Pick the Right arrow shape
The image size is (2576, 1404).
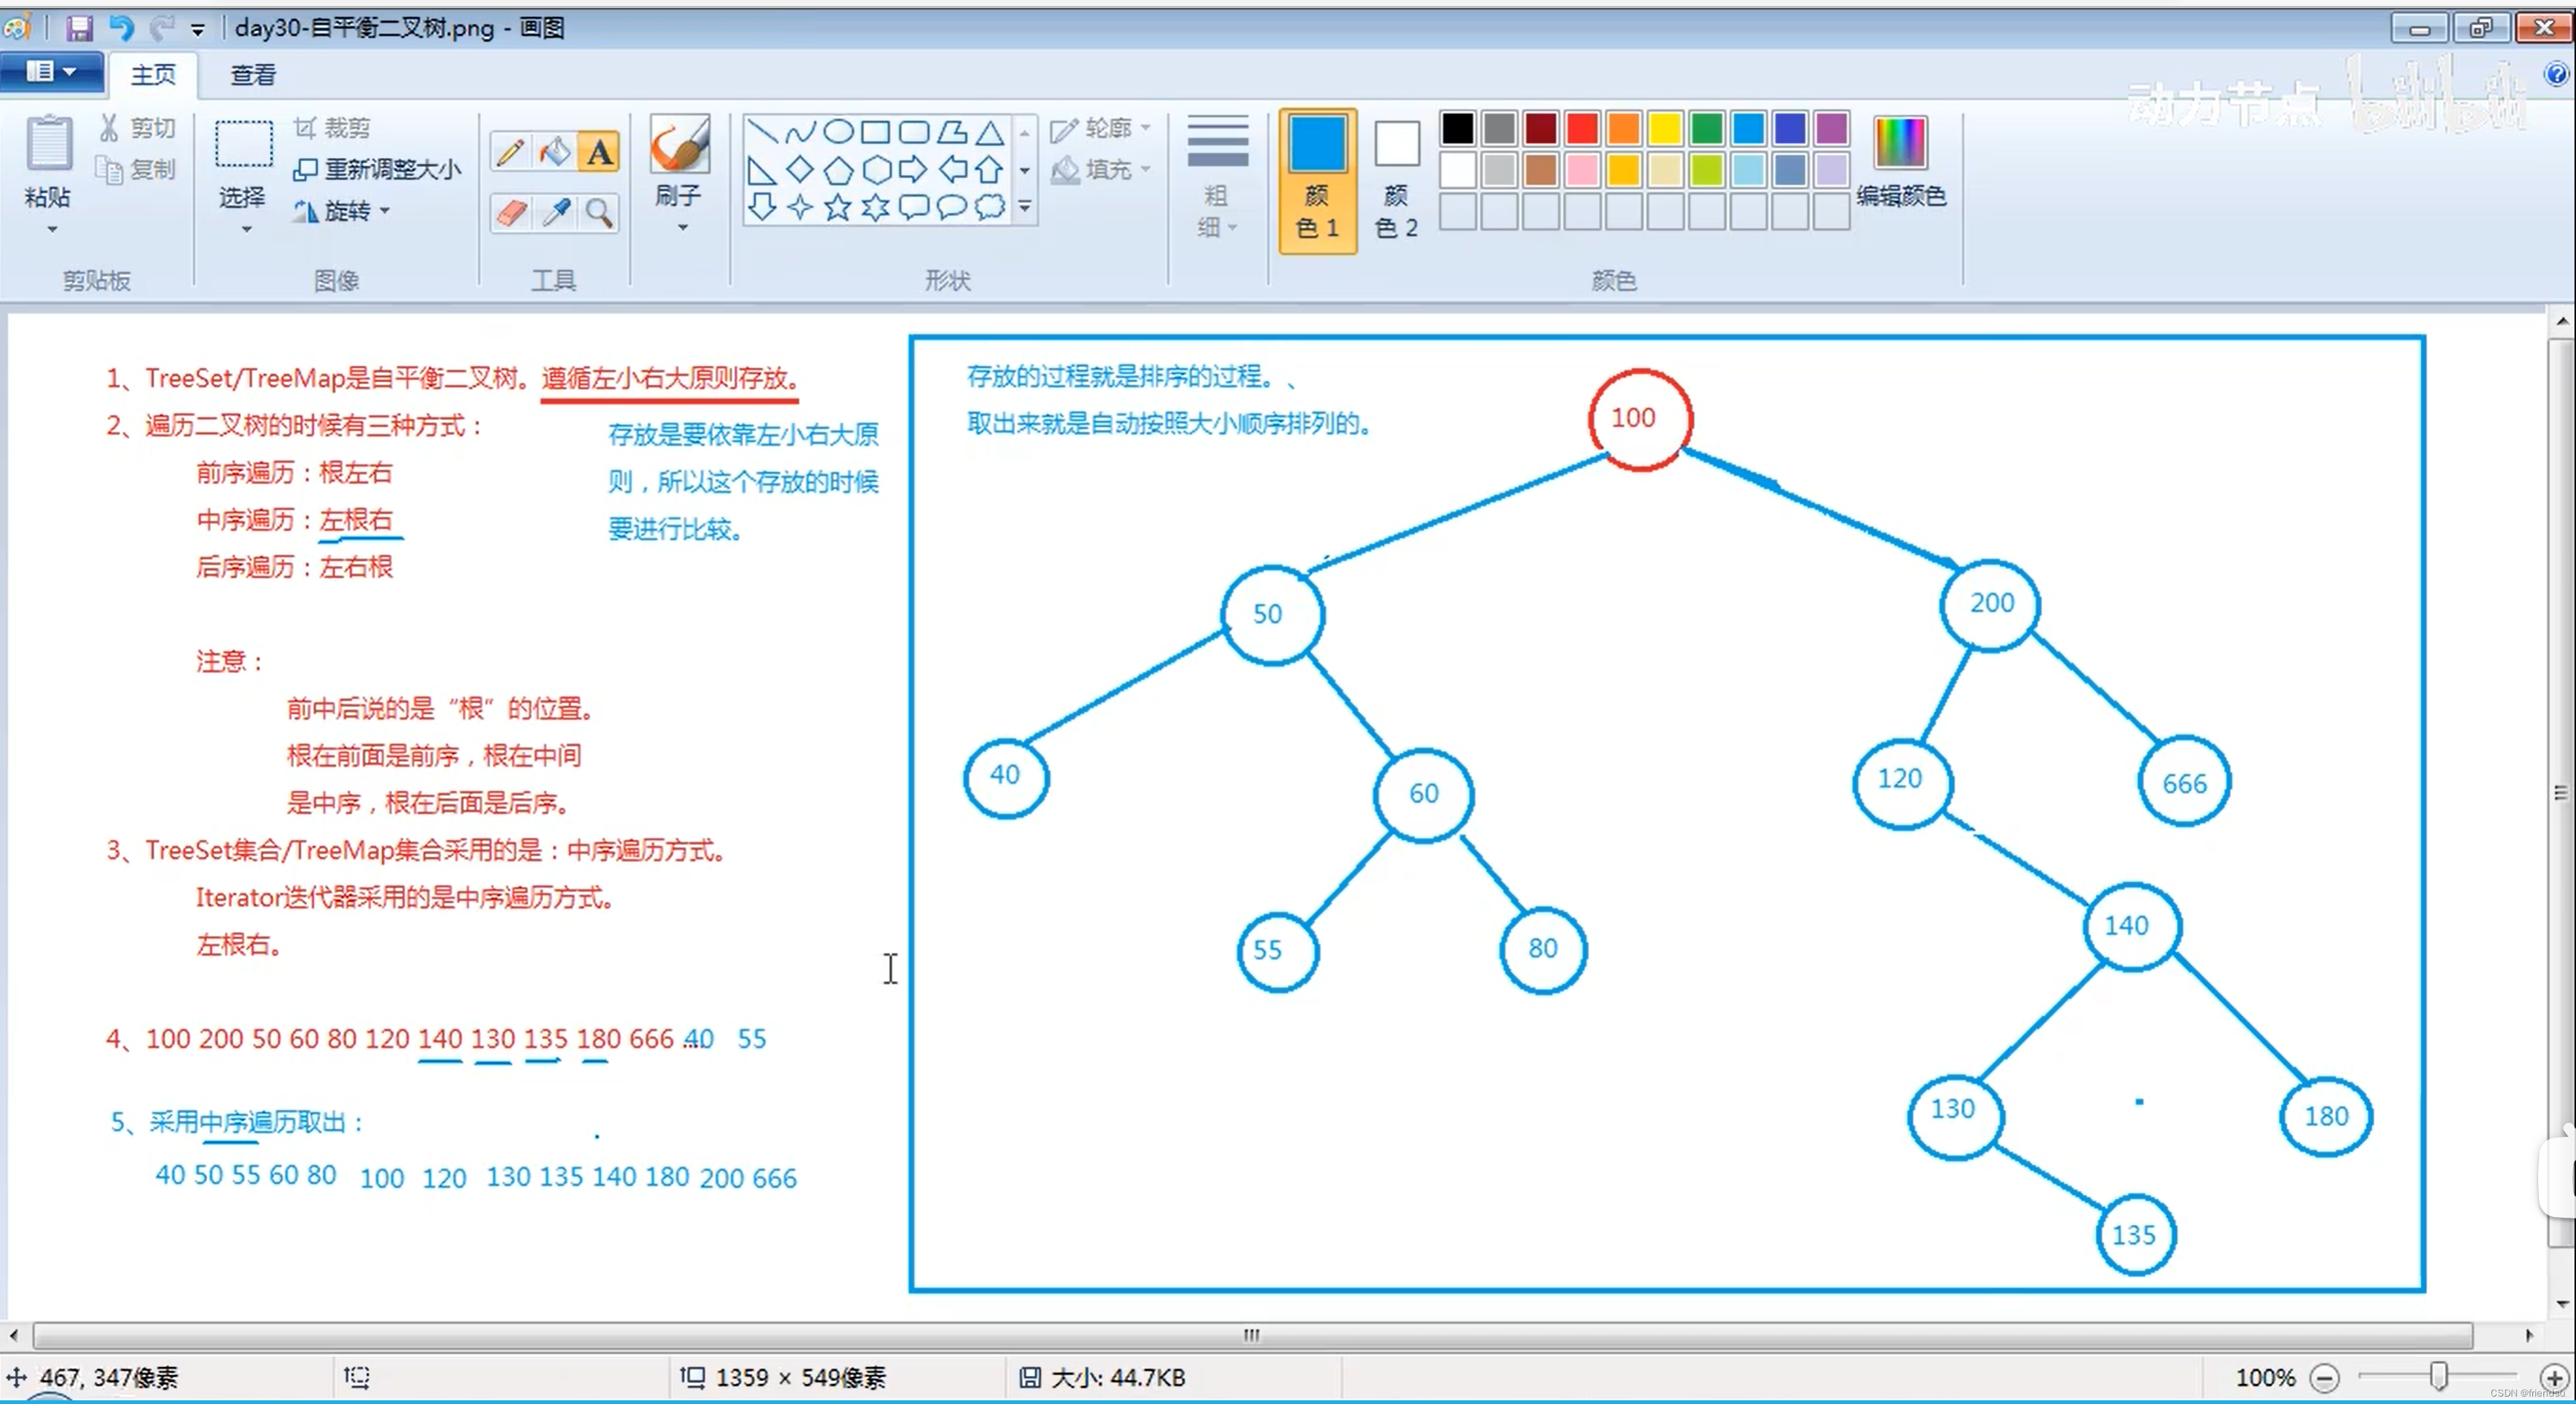[914, 169]
